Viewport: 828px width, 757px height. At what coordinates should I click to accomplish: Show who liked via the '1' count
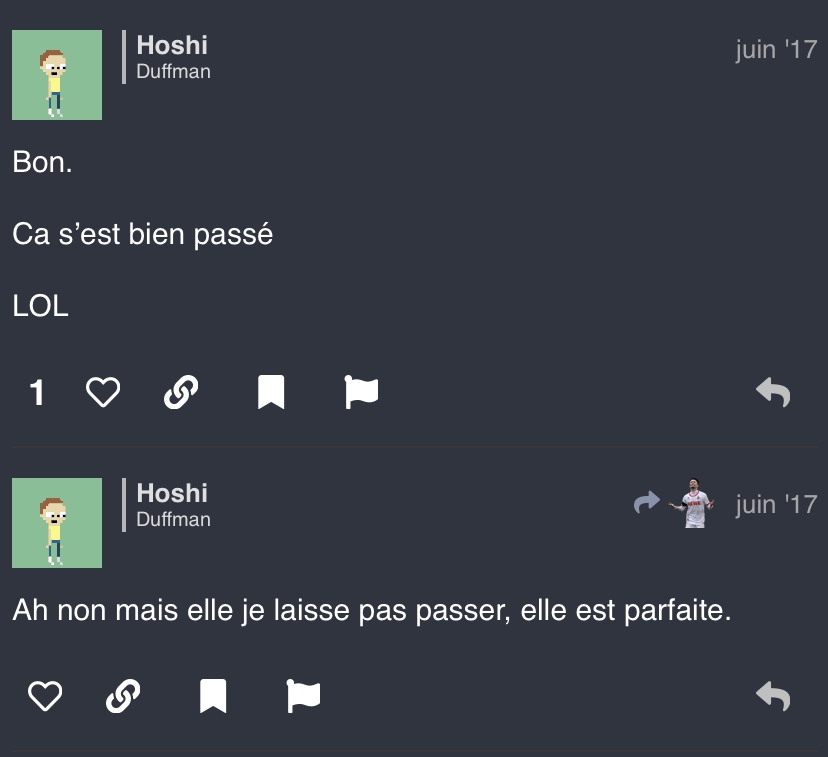point(36,393)
